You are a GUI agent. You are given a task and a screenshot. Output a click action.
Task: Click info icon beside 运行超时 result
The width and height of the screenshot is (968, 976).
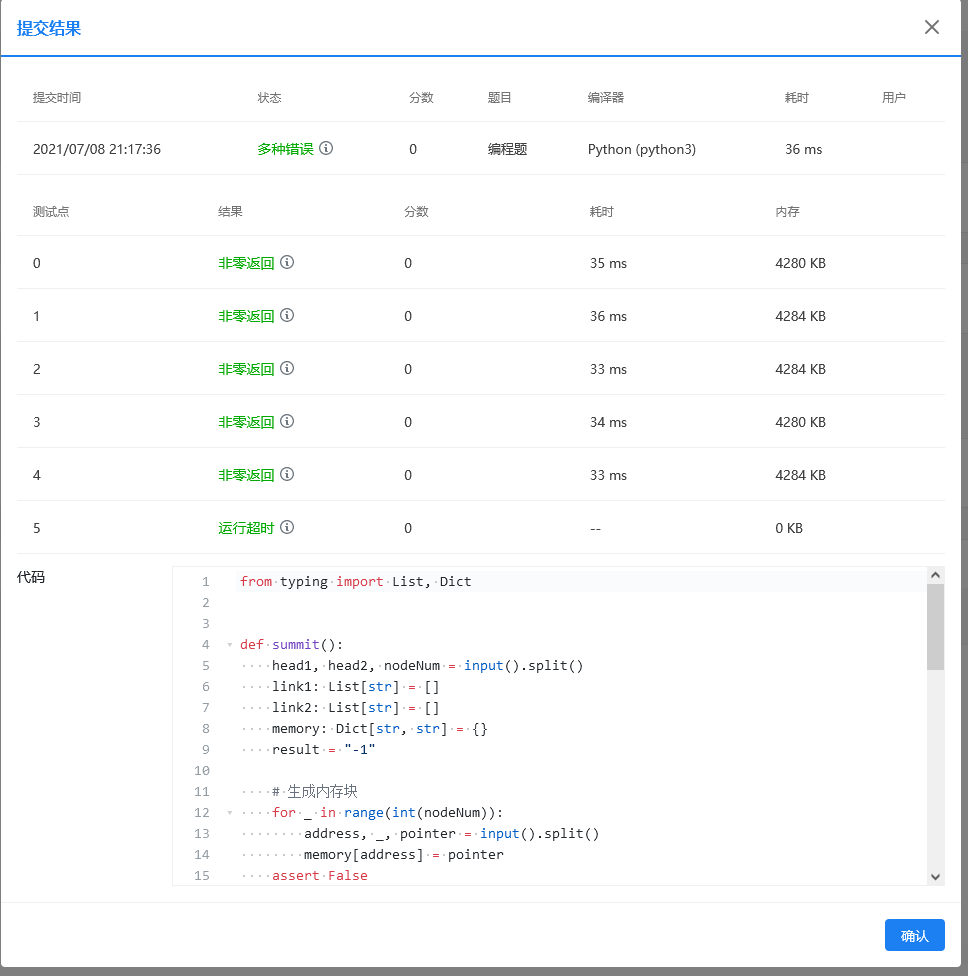click(x=287, y=527)
